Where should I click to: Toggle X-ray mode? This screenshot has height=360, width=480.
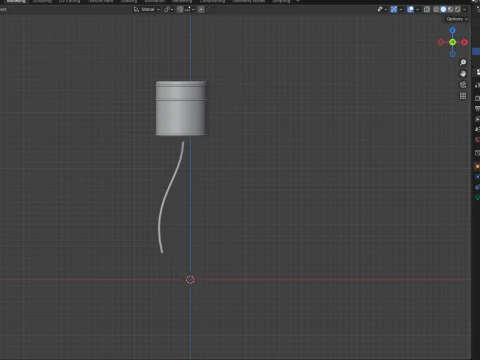tap(427, 9)
